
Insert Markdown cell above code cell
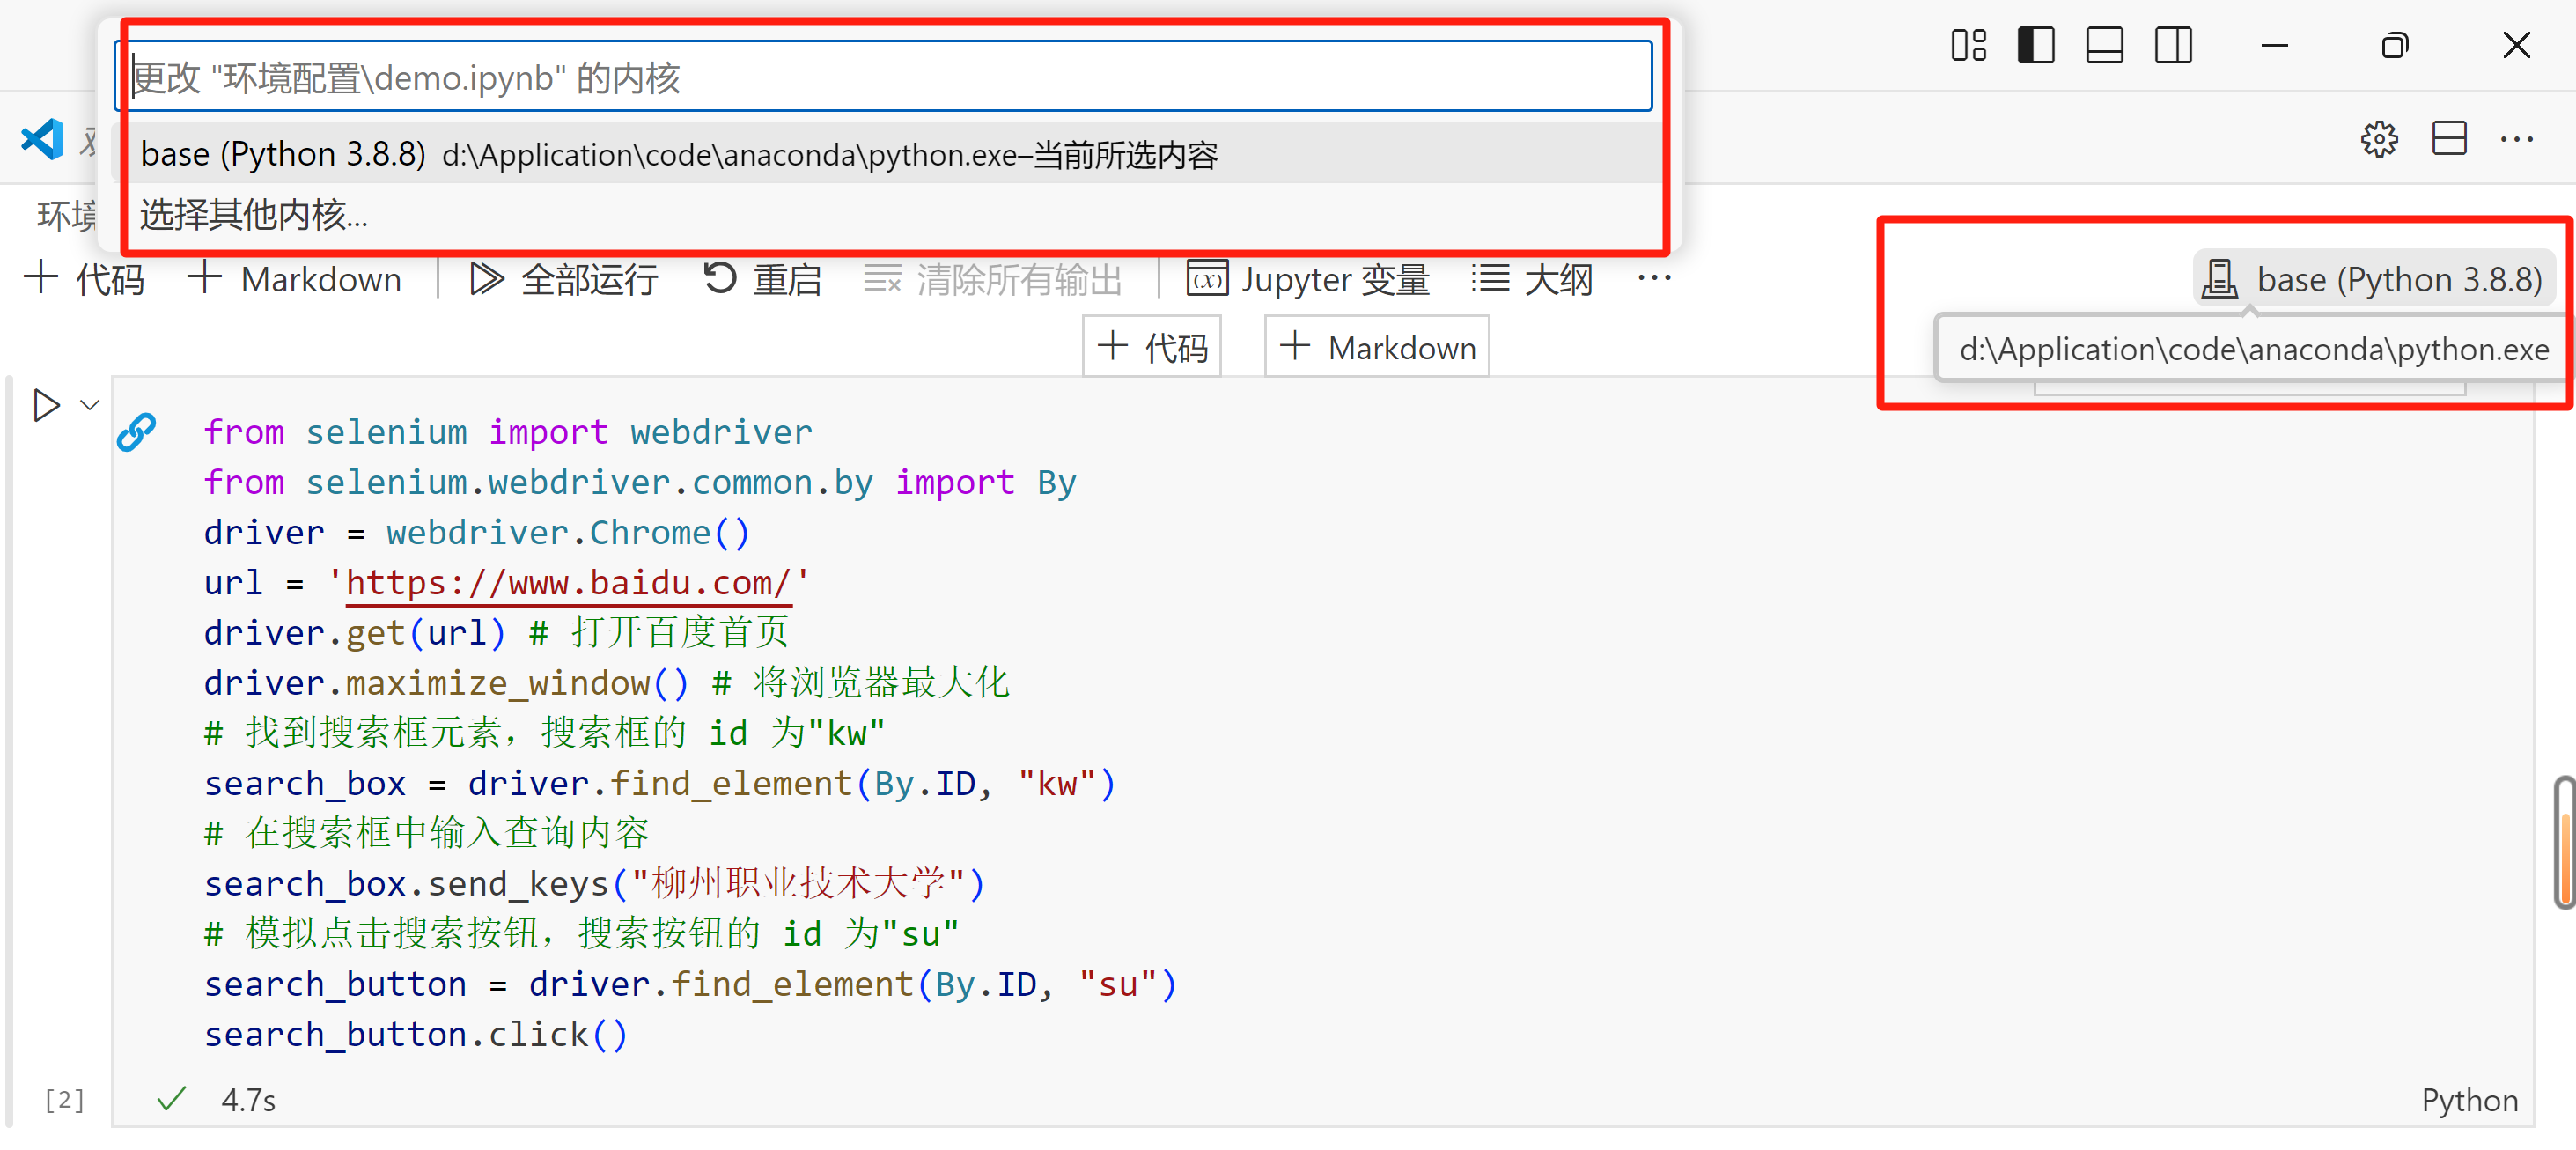1376,348
